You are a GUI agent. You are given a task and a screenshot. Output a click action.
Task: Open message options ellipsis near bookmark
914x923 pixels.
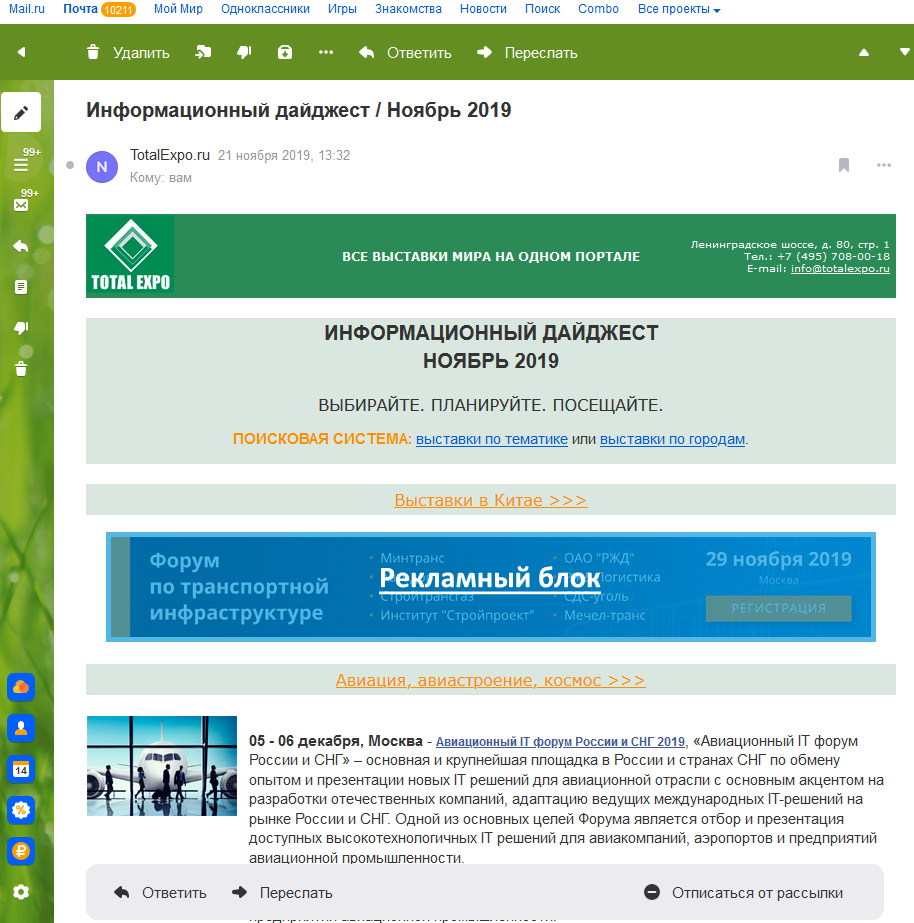pos(884,165)
